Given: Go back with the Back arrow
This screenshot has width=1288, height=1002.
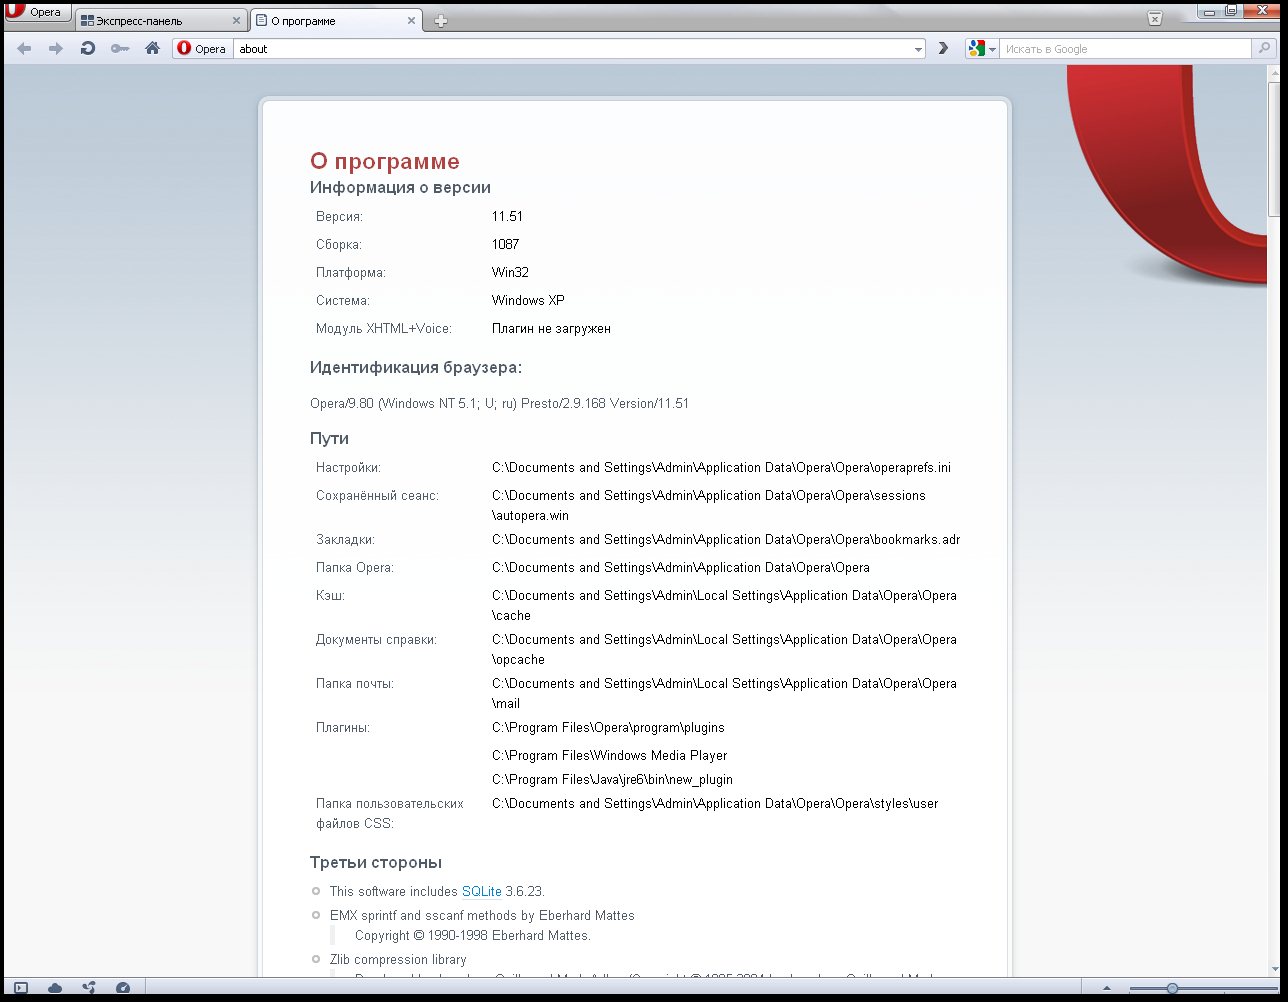Looking at the screenshot, I should (x=25, y=48).
